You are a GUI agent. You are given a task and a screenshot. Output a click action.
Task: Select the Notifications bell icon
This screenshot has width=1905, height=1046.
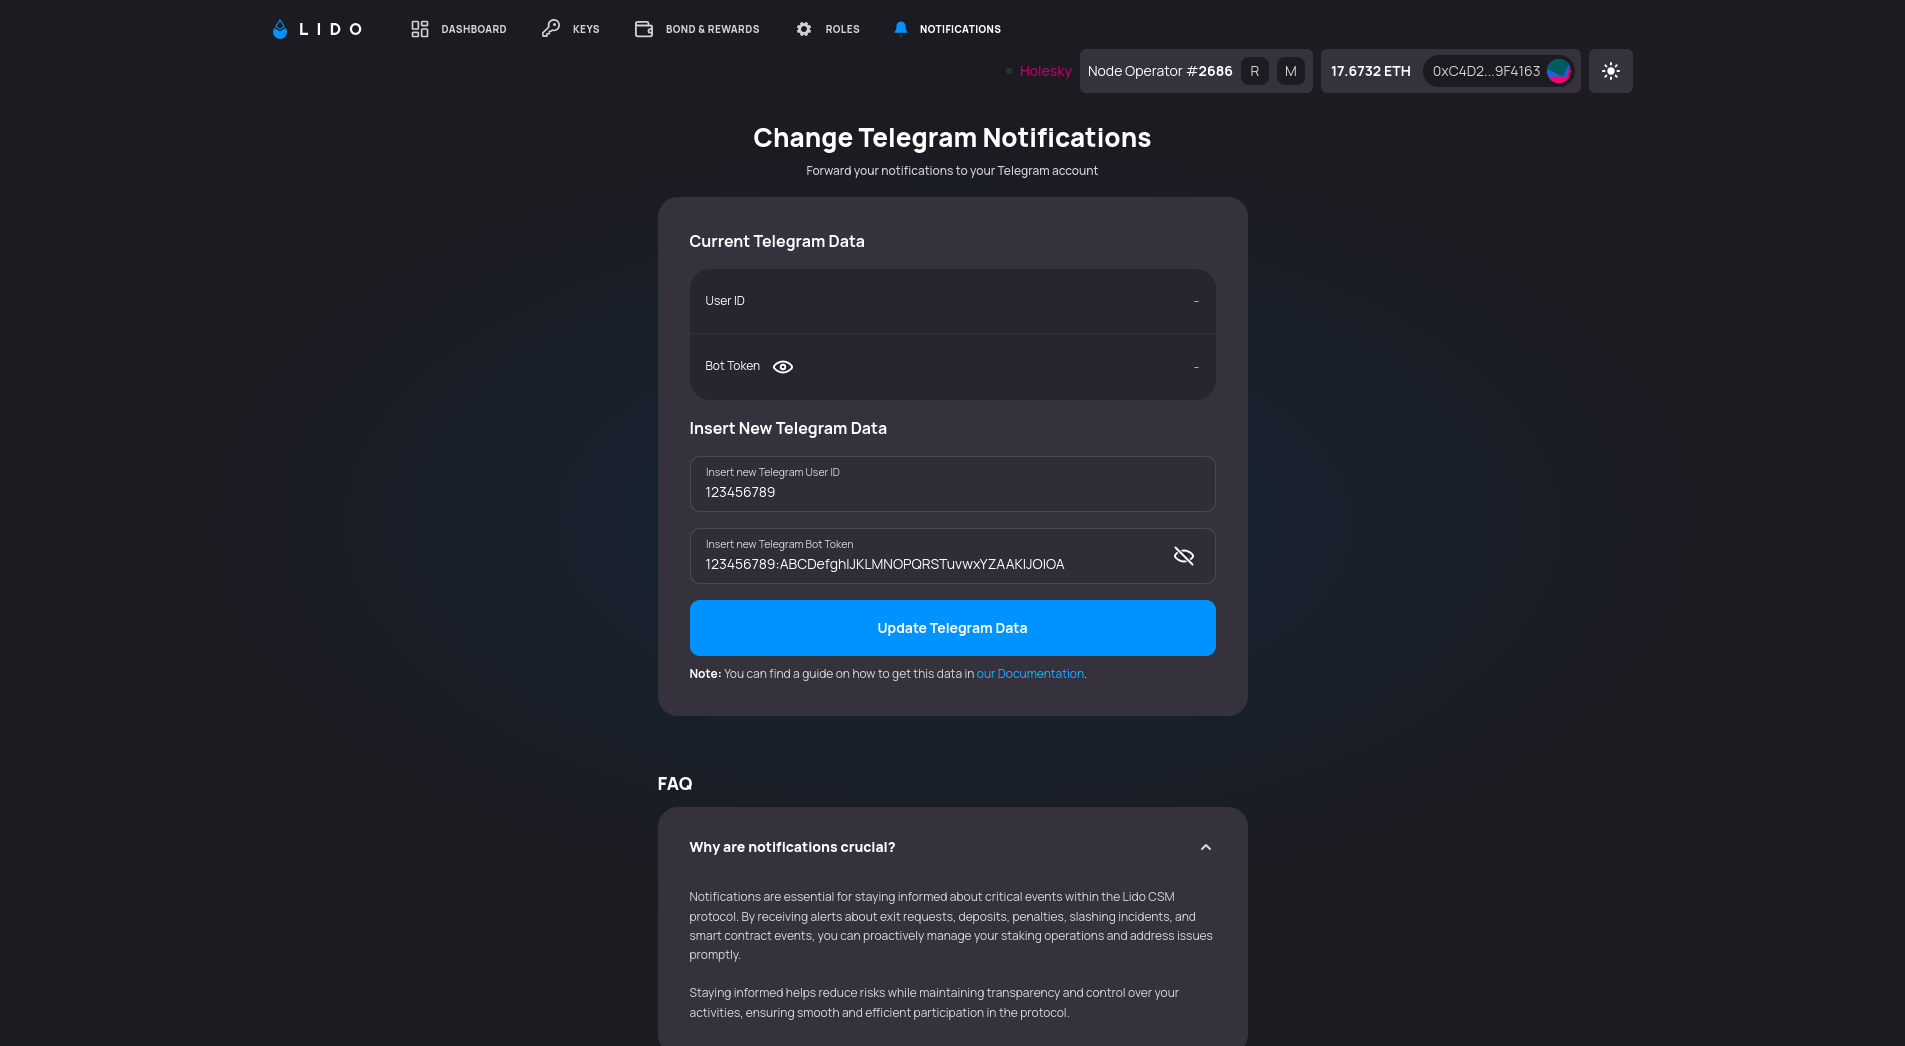[x=901, y=29]
